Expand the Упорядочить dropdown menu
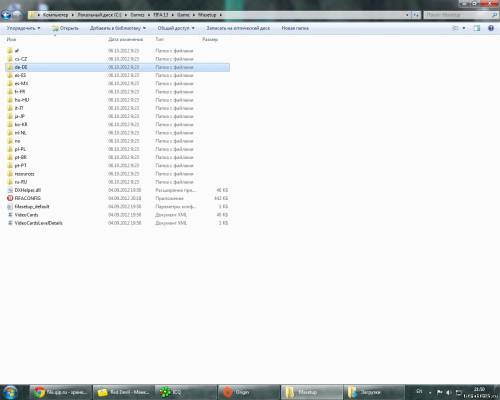Screen dimensions: 500x400 click(23, 28)
